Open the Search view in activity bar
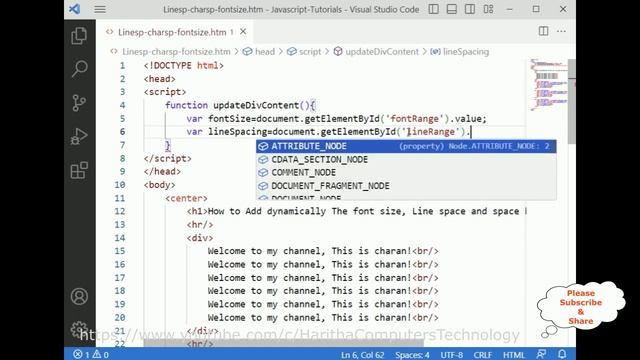Screen dimensions: 640x360 point(79,69)
